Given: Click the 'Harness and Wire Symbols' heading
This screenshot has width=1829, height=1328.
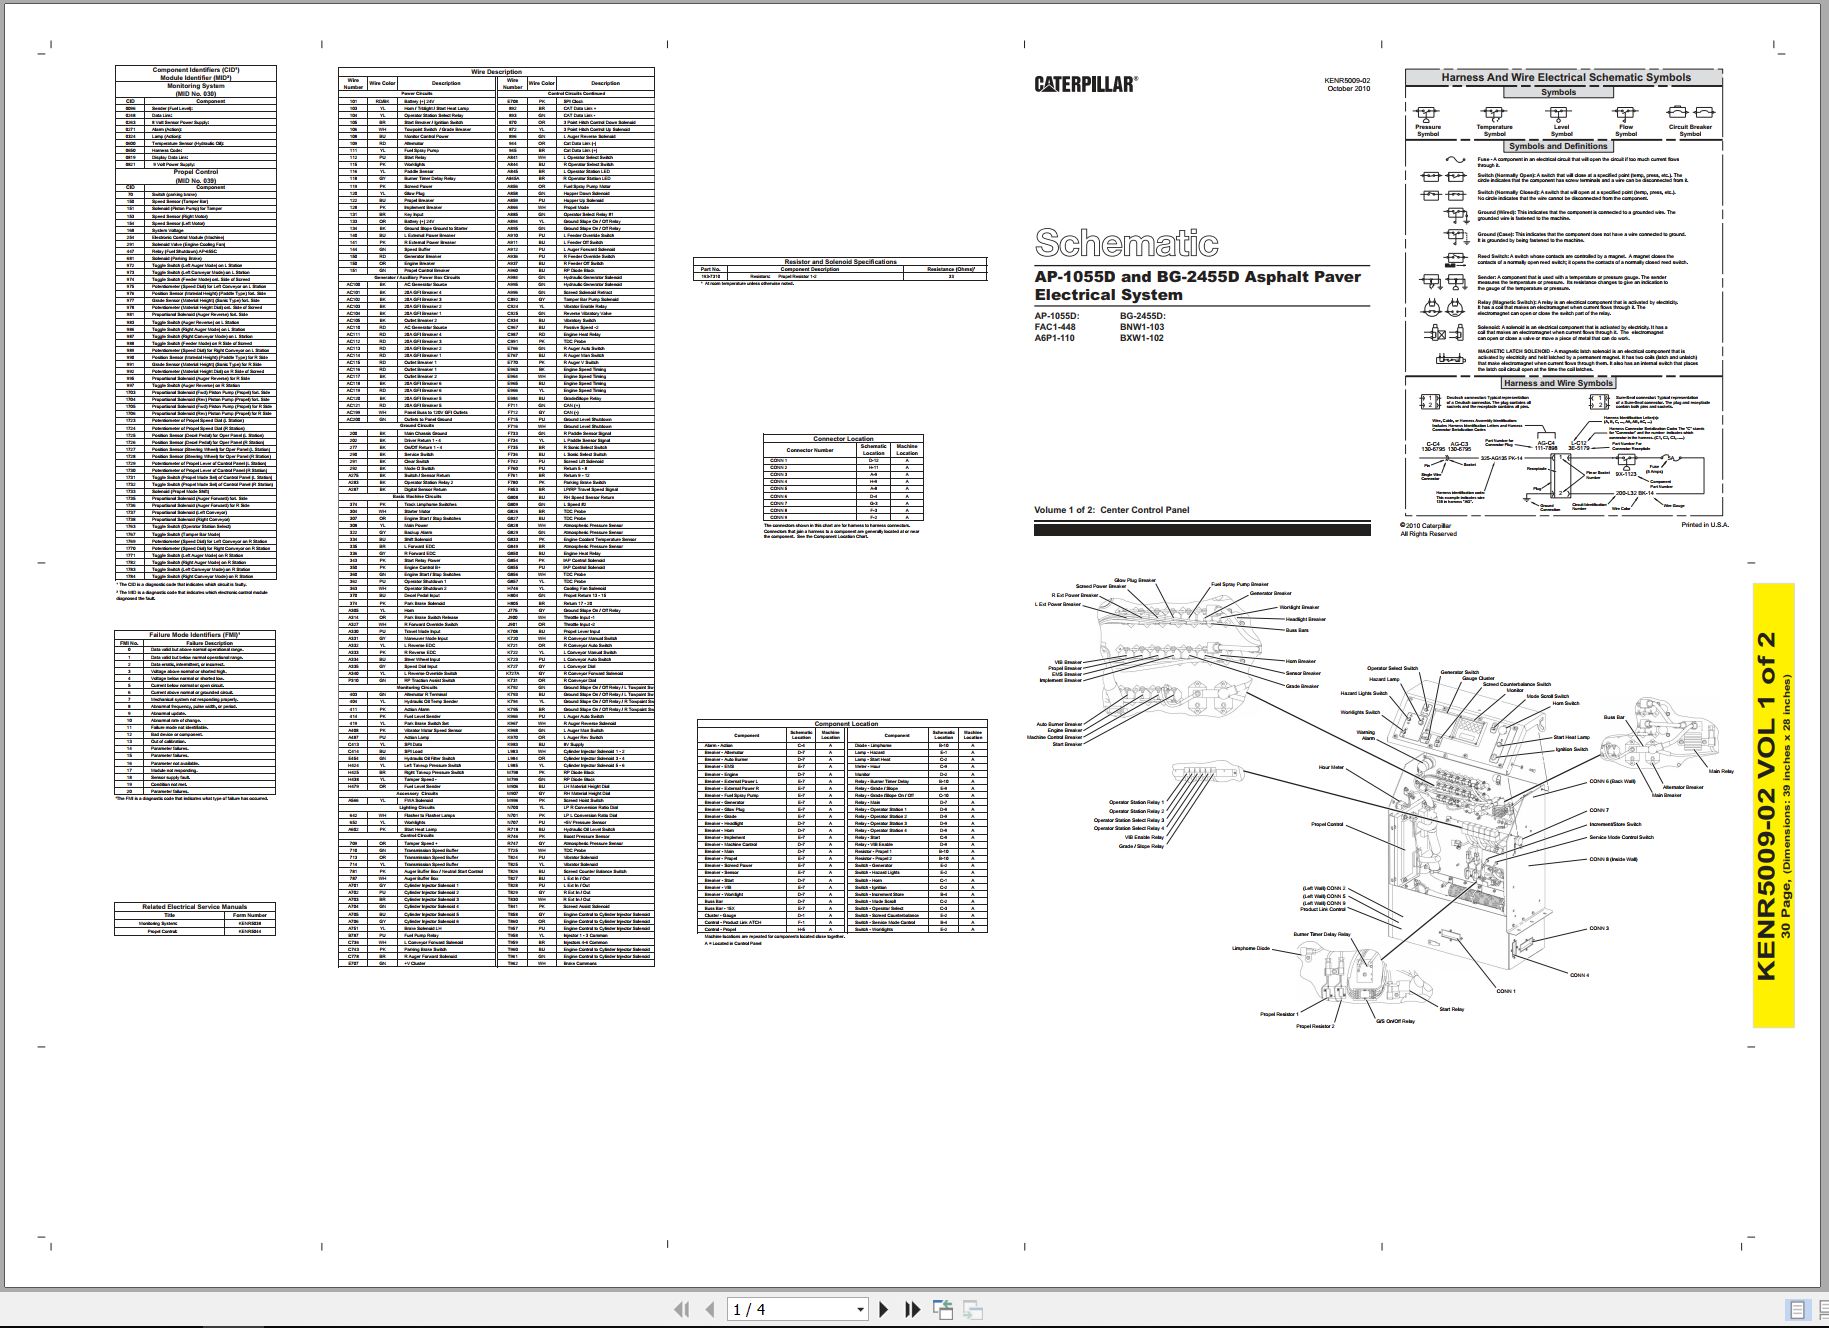Looking at the screenshot, I should 1558,383.
